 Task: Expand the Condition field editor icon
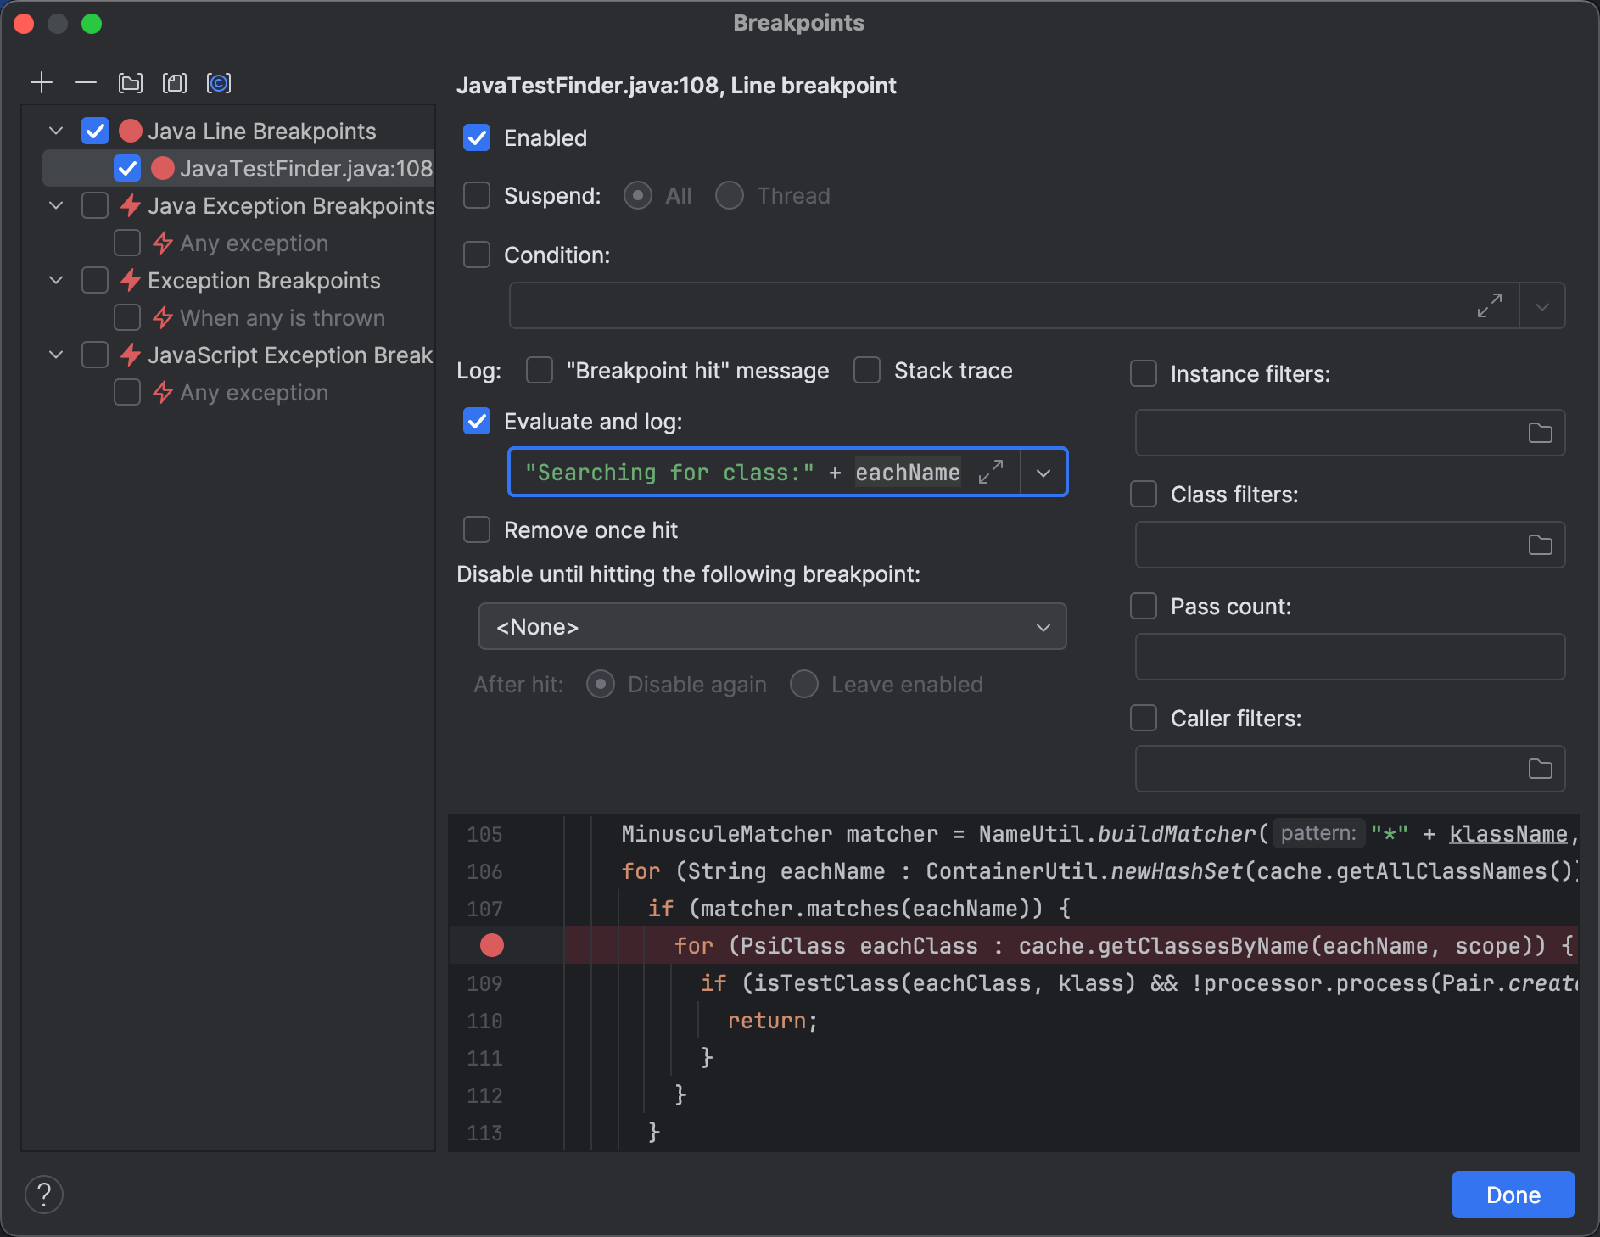pos(1490,305)
